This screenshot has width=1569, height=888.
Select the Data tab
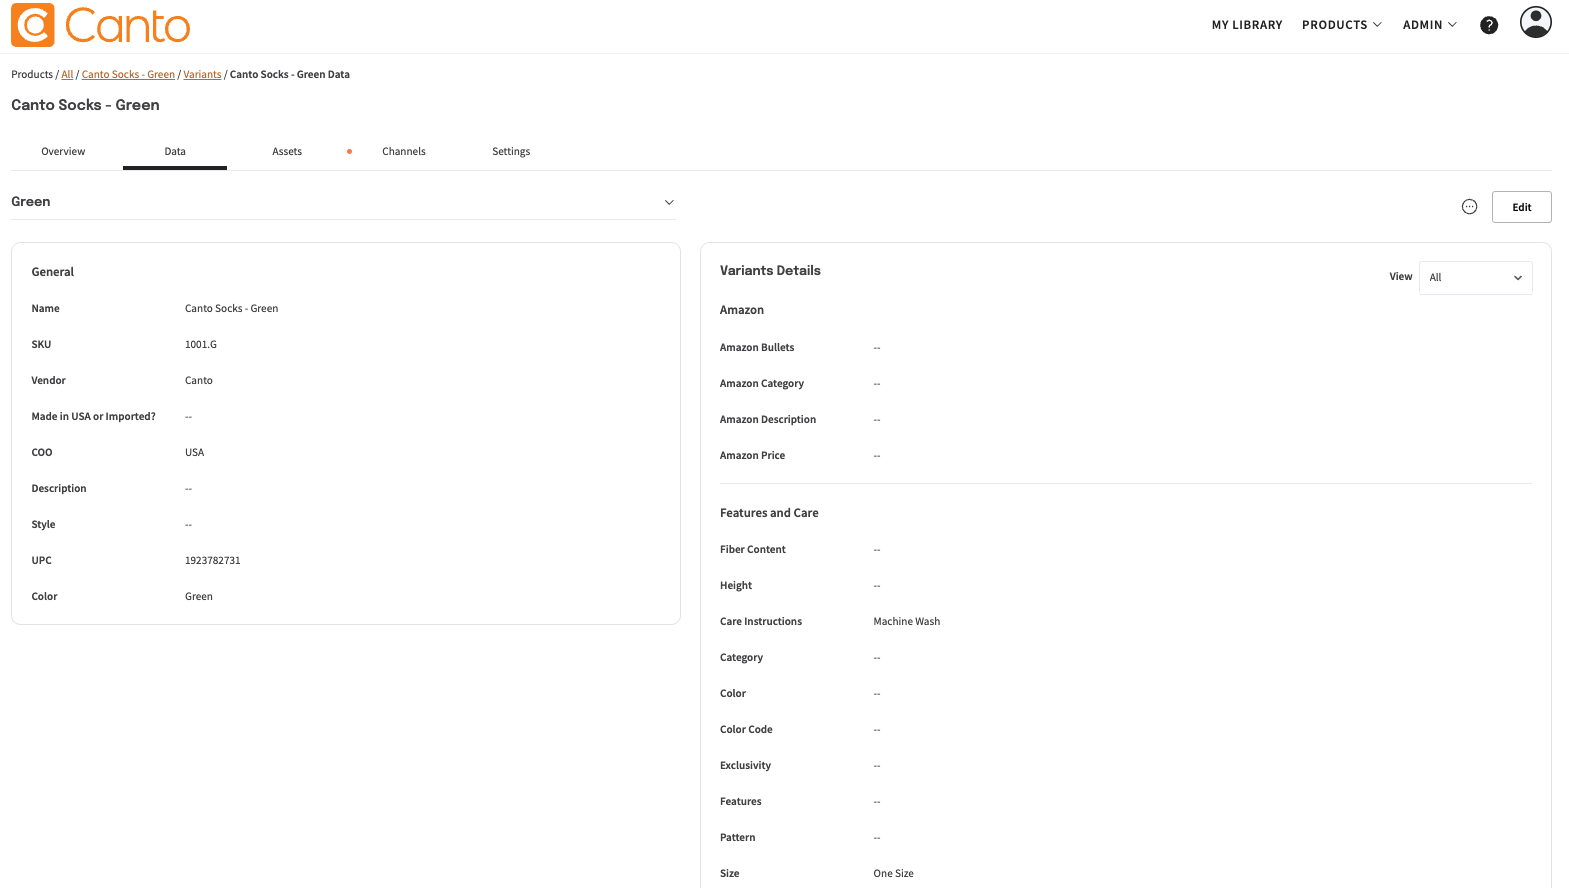coord(175,152)
